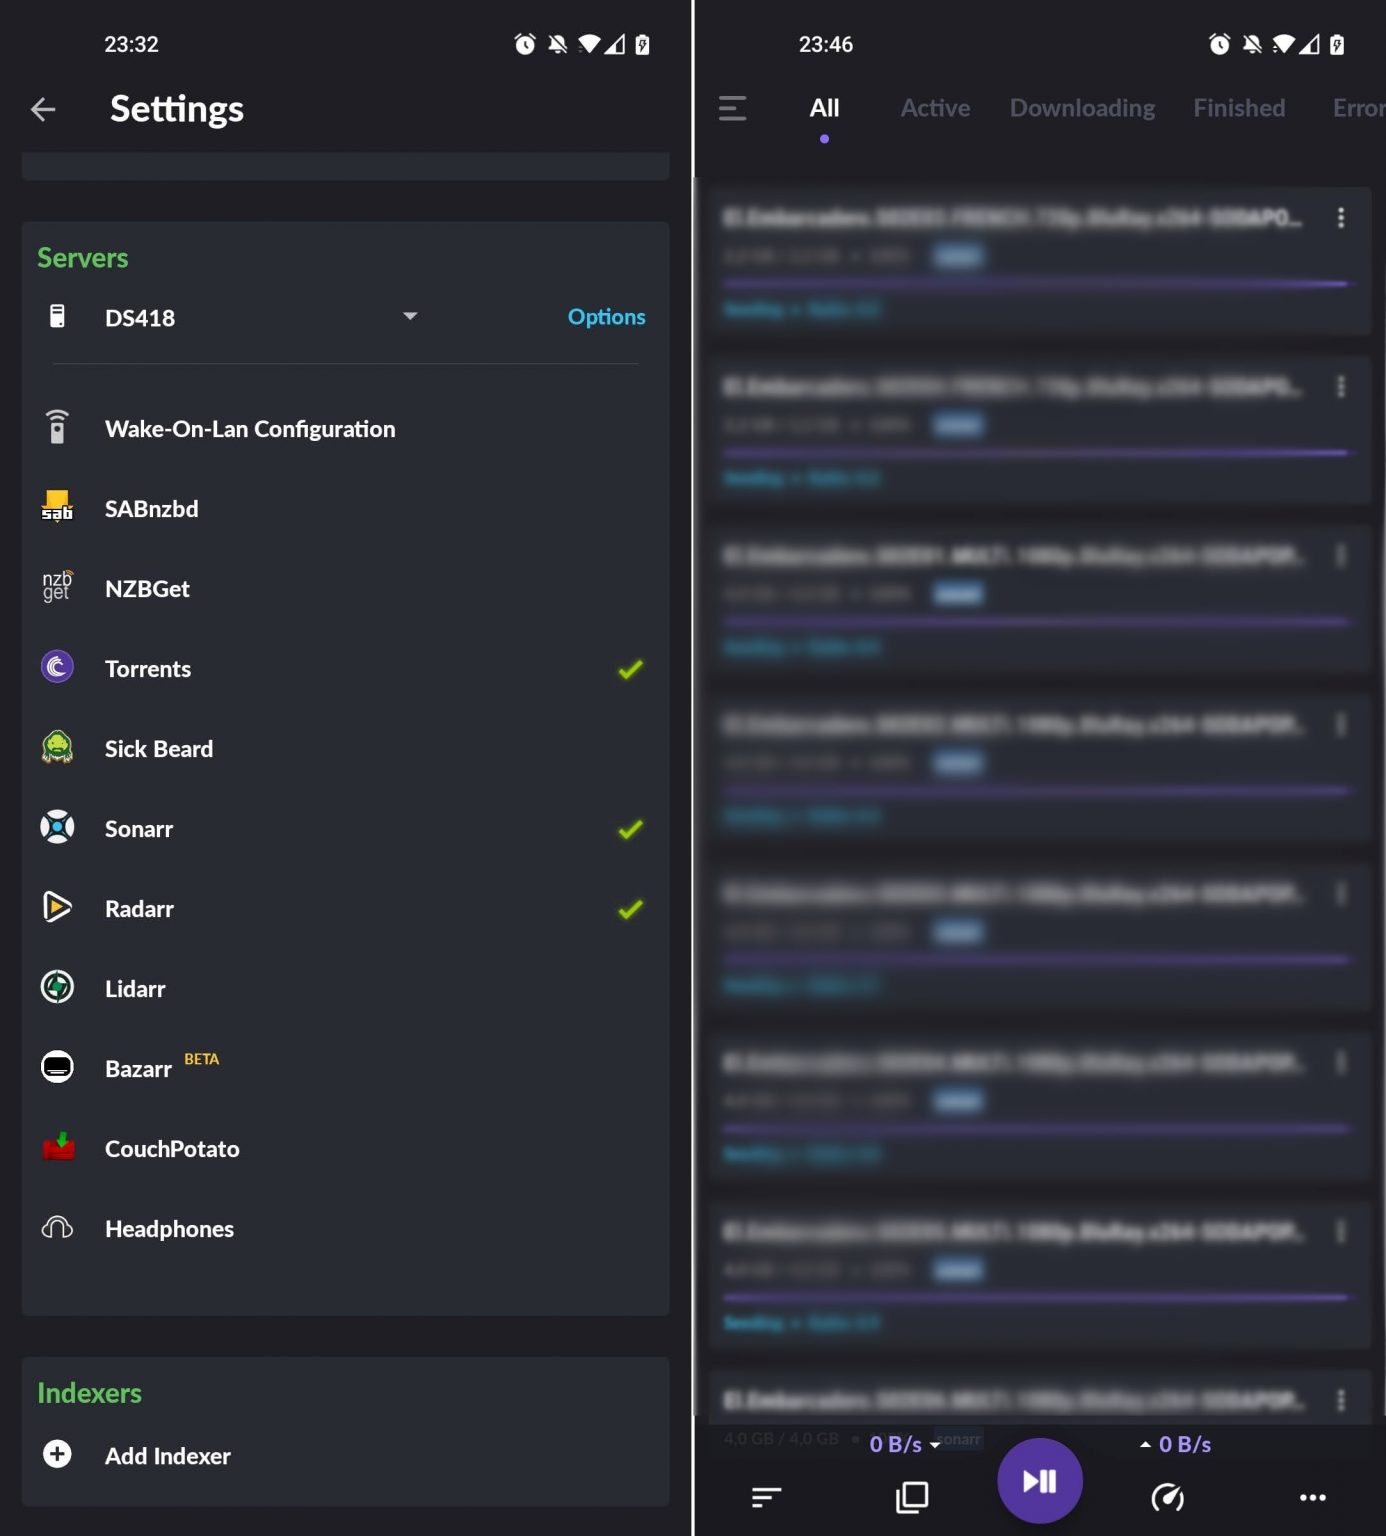Open the upload speed limit dropdown

point(1175,1444)
